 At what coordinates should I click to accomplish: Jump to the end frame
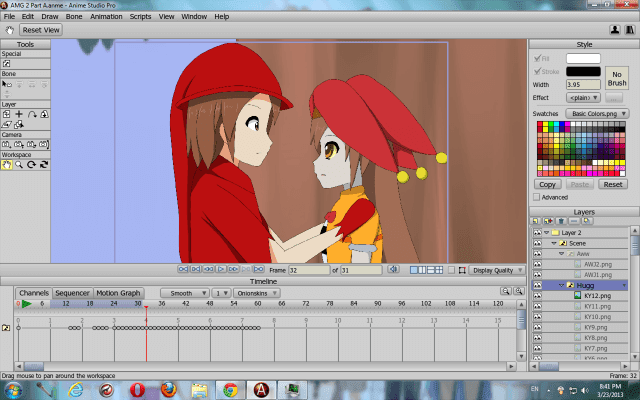(x=259, y=269)
